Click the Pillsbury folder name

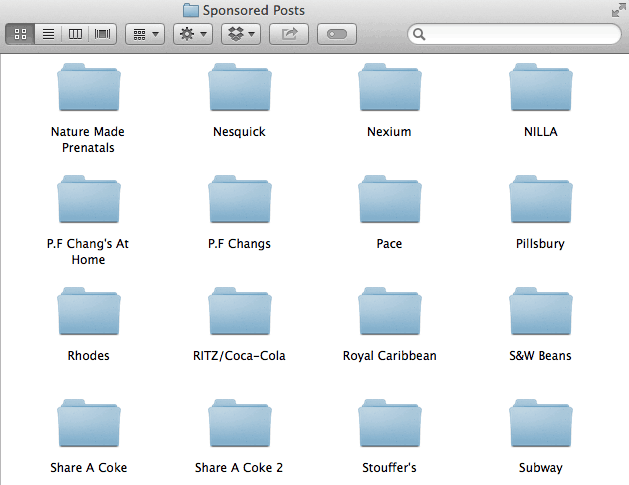[x=540, y=244]
